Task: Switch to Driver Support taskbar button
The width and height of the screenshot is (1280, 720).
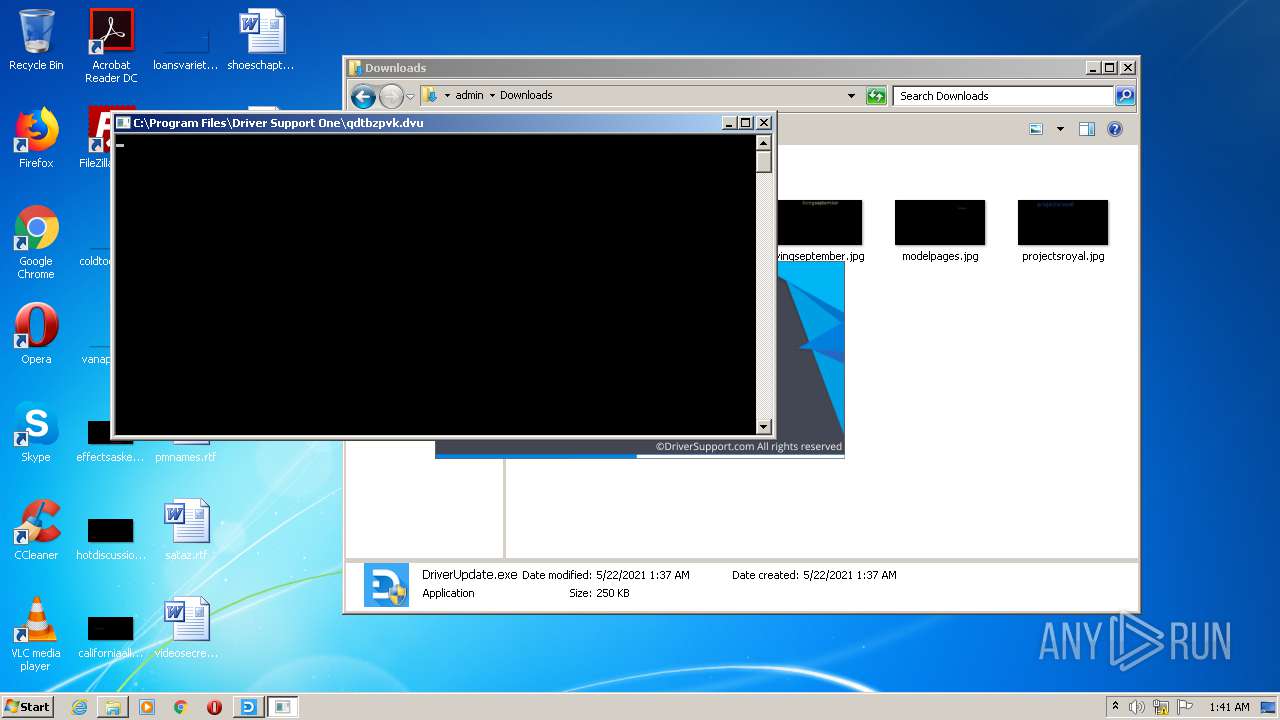Action: (249, 707)
